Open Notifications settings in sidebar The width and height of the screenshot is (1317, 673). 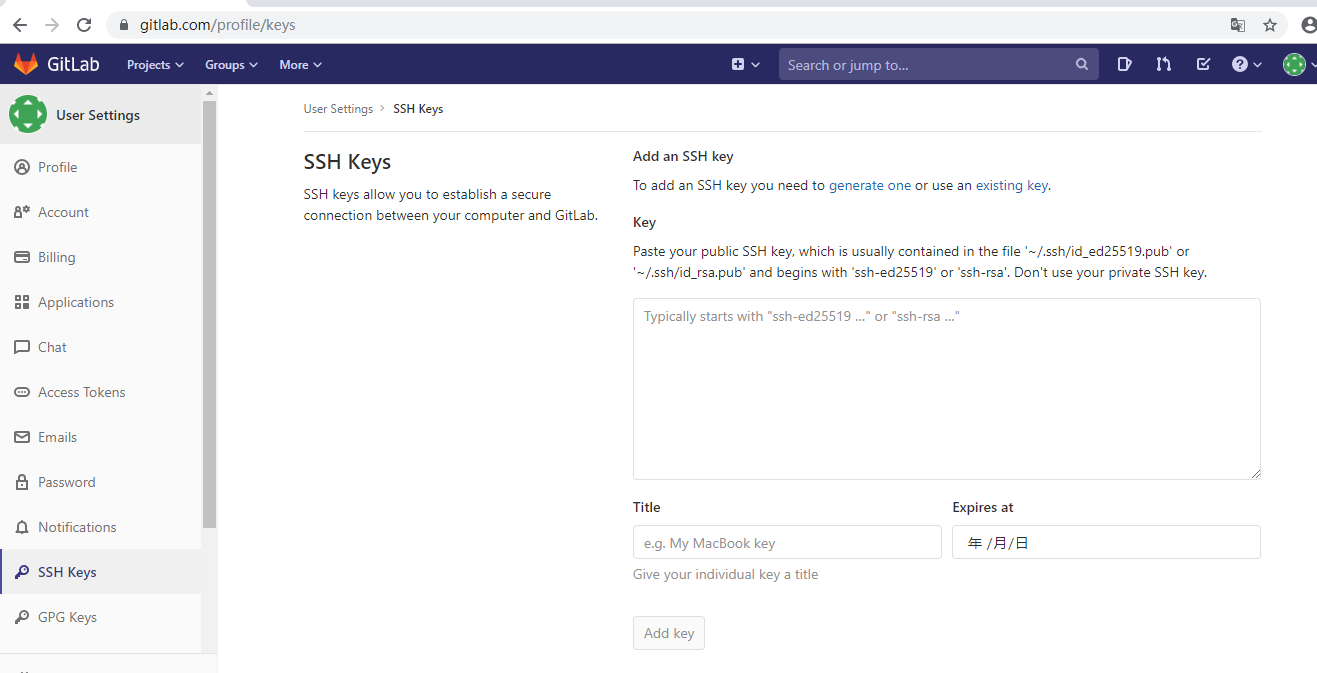coord(101,527)
